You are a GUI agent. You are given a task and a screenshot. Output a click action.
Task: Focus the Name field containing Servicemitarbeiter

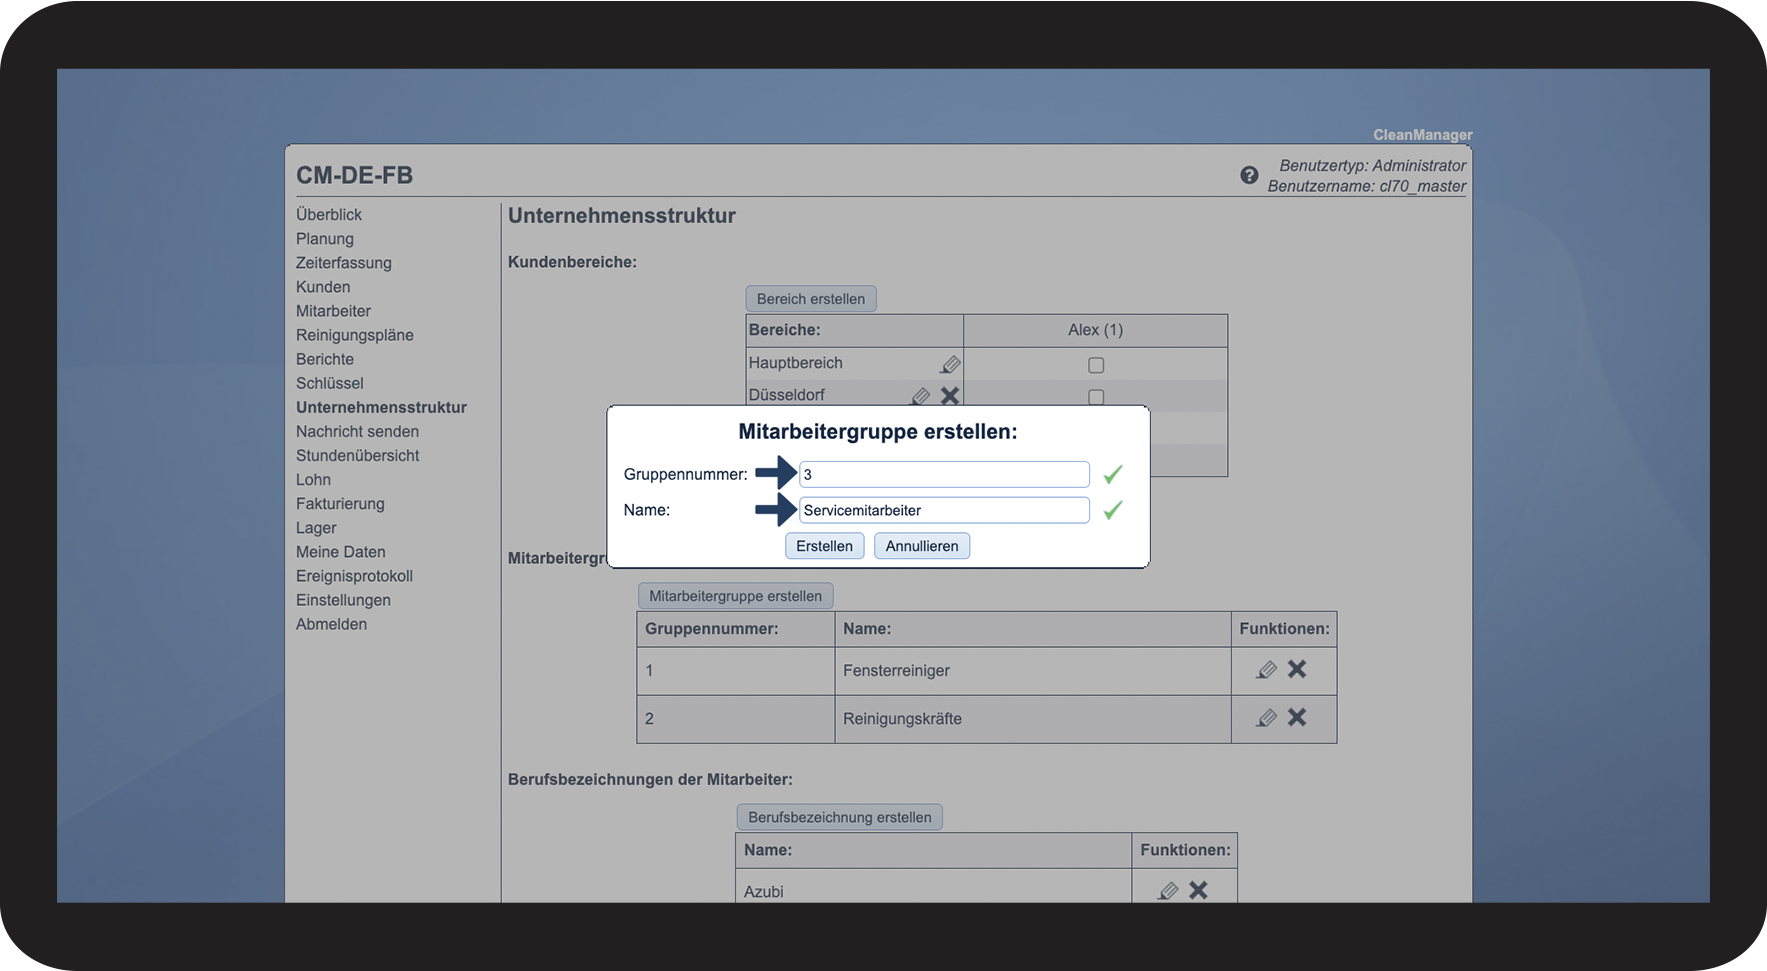click(x=943, y=510)
